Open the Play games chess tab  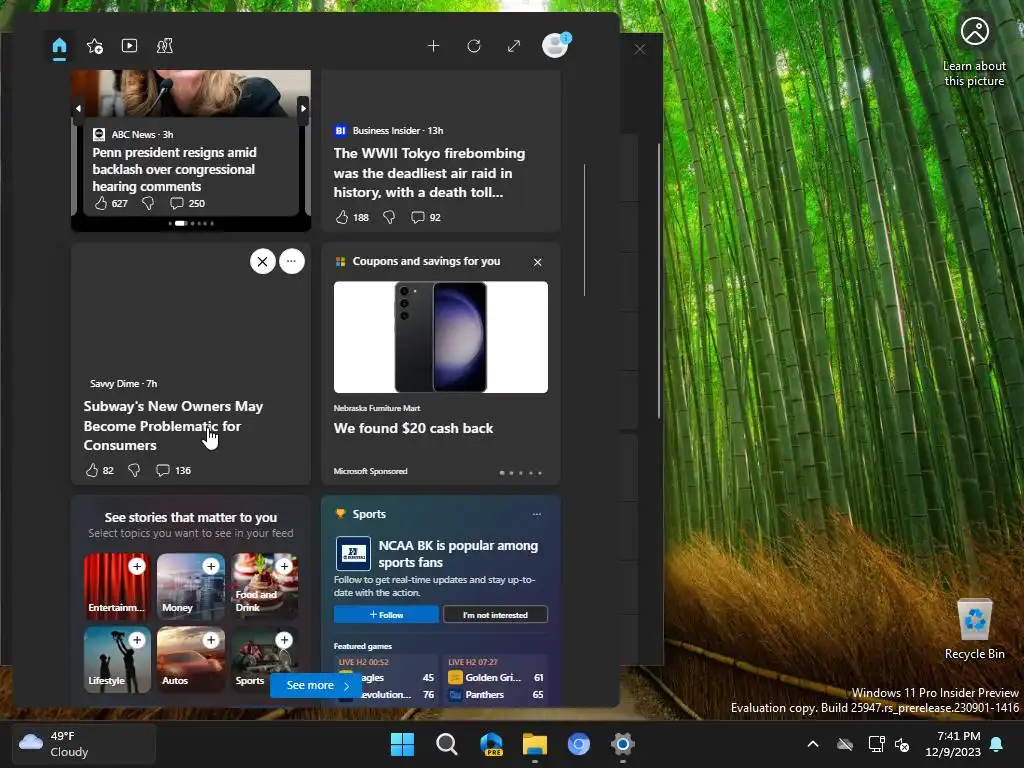[x=165, y=46]
